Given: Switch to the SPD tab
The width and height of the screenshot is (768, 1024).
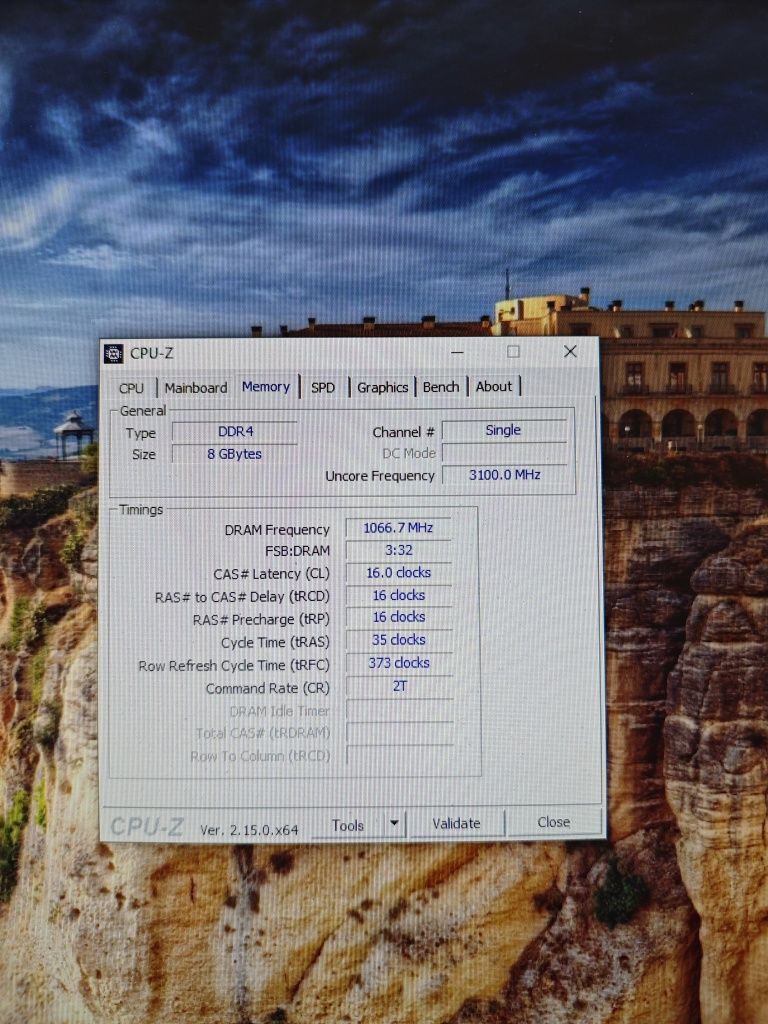Looking at the screenshot, I should [x=323, y=387].
